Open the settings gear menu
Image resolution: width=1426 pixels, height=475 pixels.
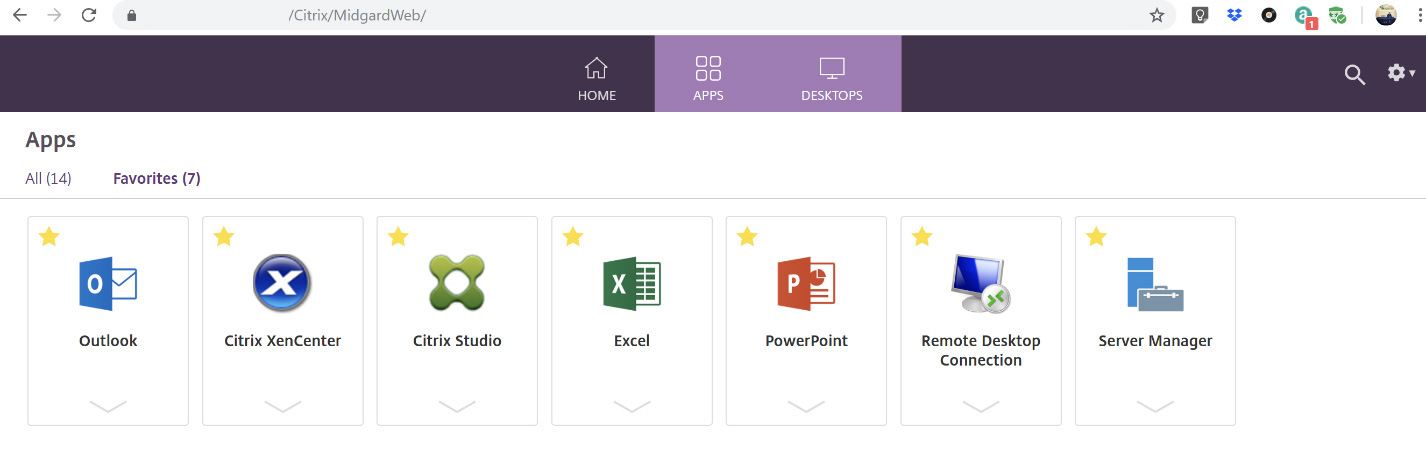pyautogui.click(x=1401, y=73)
